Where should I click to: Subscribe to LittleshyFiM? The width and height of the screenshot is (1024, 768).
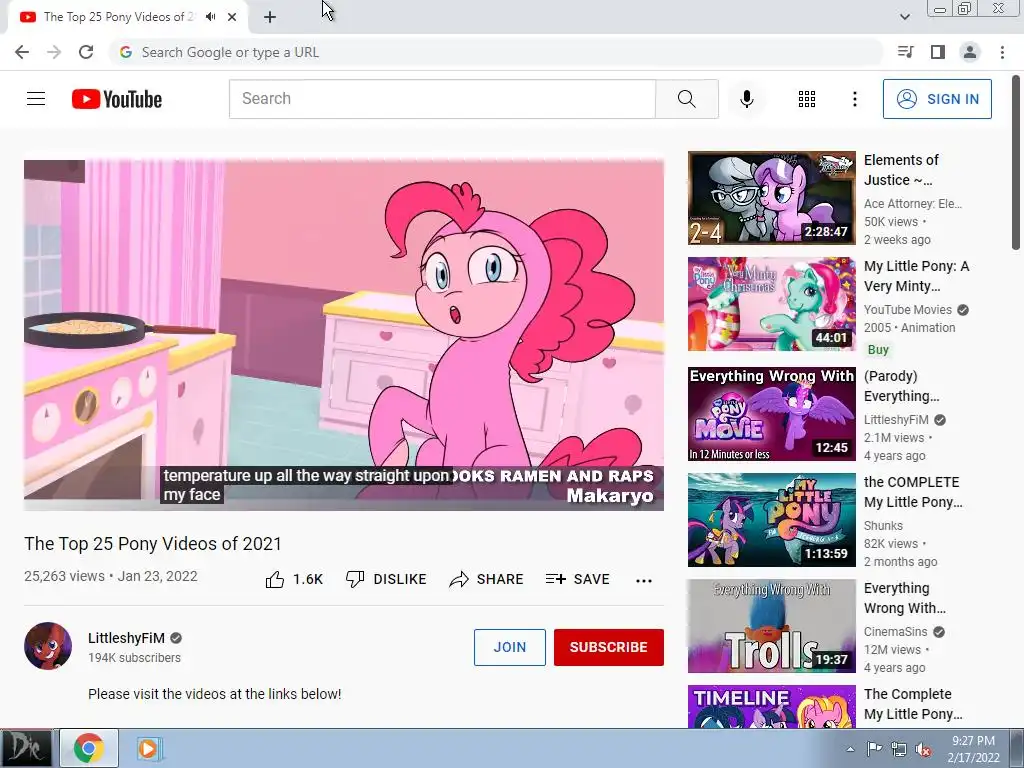pos(609,647)
